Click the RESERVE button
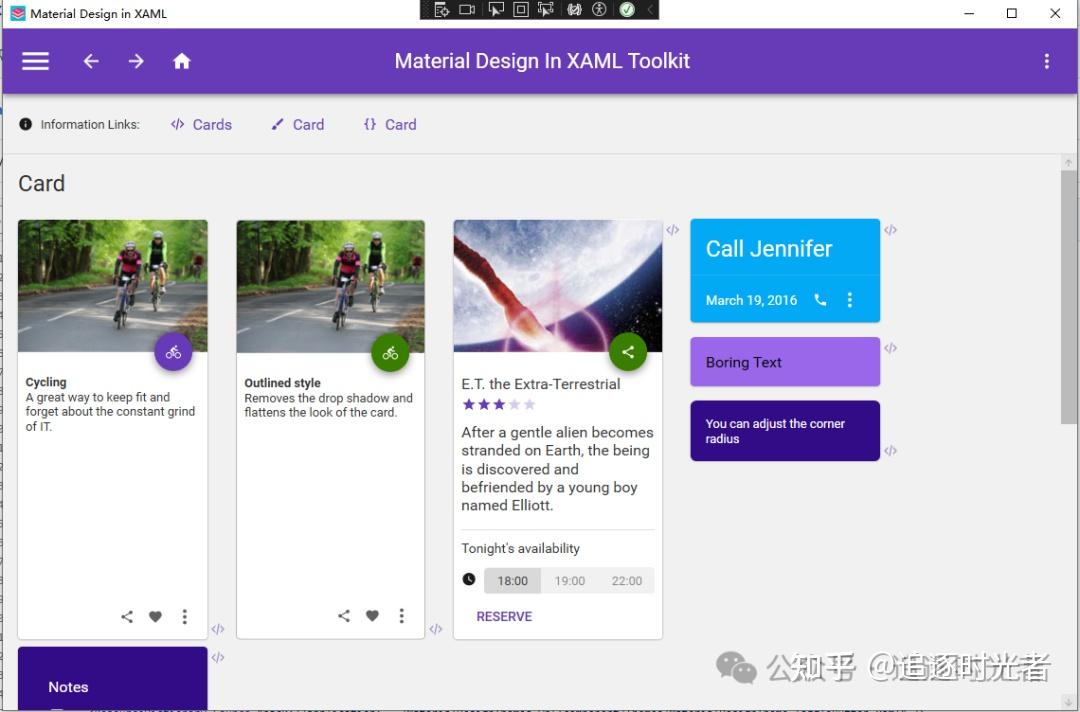The width and height of the screenshot is (1080, 712). point(504,616)
